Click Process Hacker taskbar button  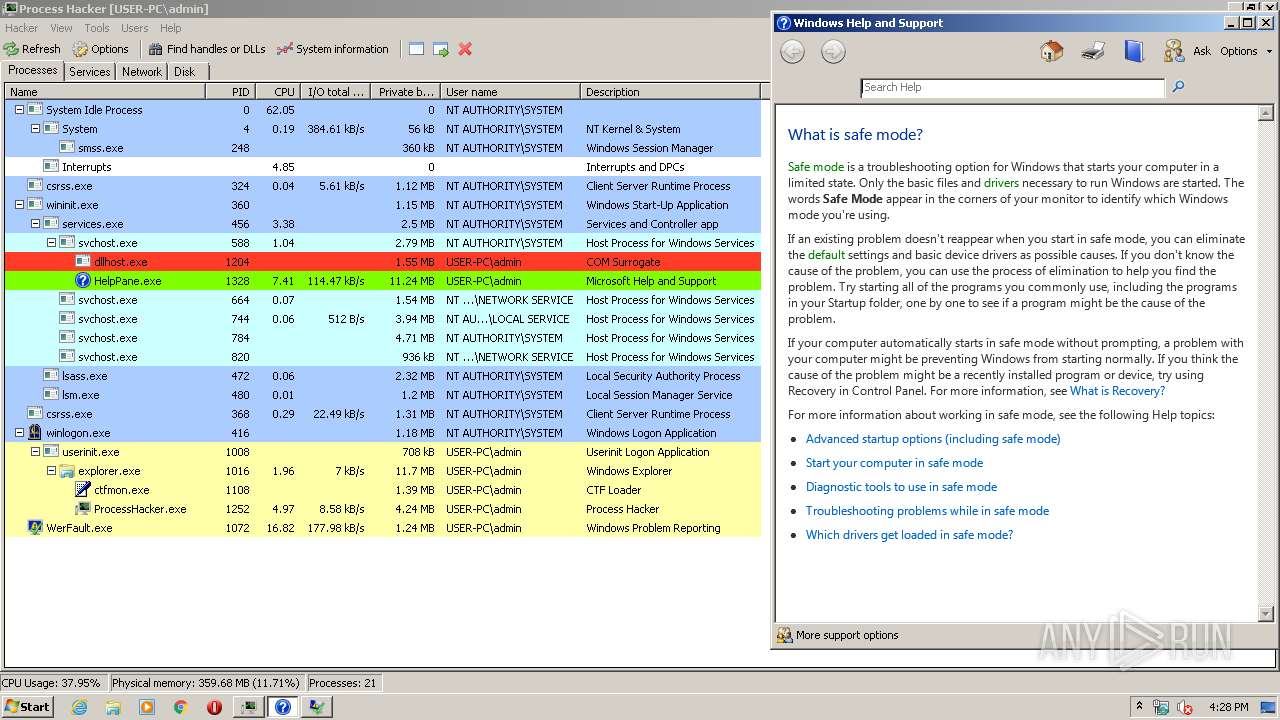[249, 707]
